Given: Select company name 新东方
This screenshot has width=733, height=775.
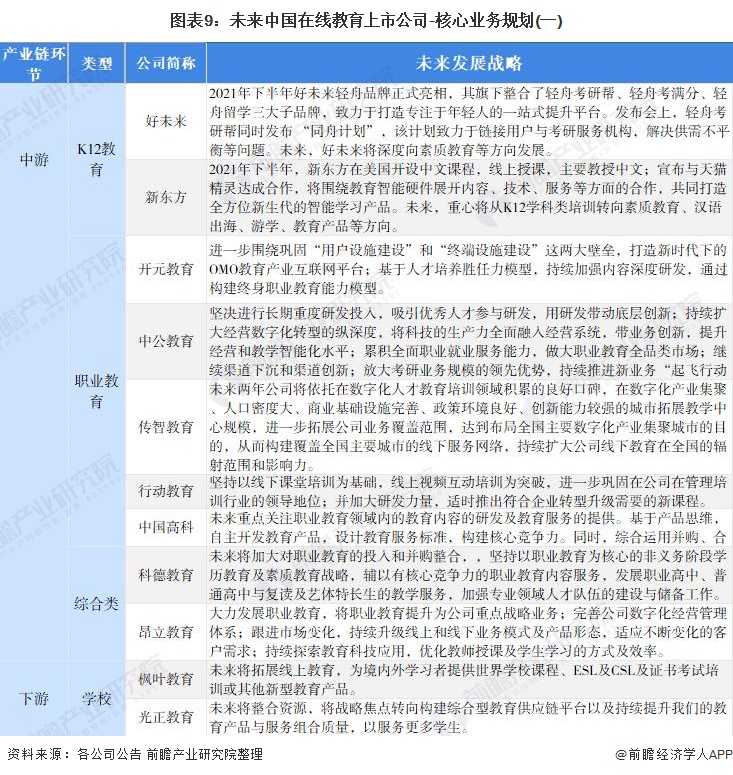Looking at the screenshot, I should (166, 197).
